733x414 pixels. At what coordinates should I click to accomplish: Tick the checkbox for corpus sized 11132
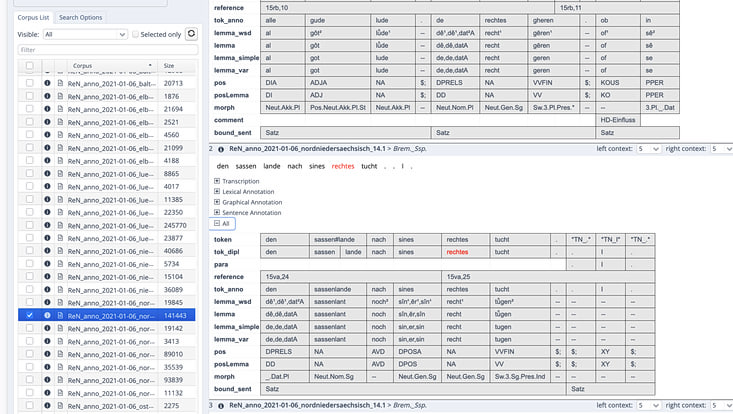pos(29,393)
